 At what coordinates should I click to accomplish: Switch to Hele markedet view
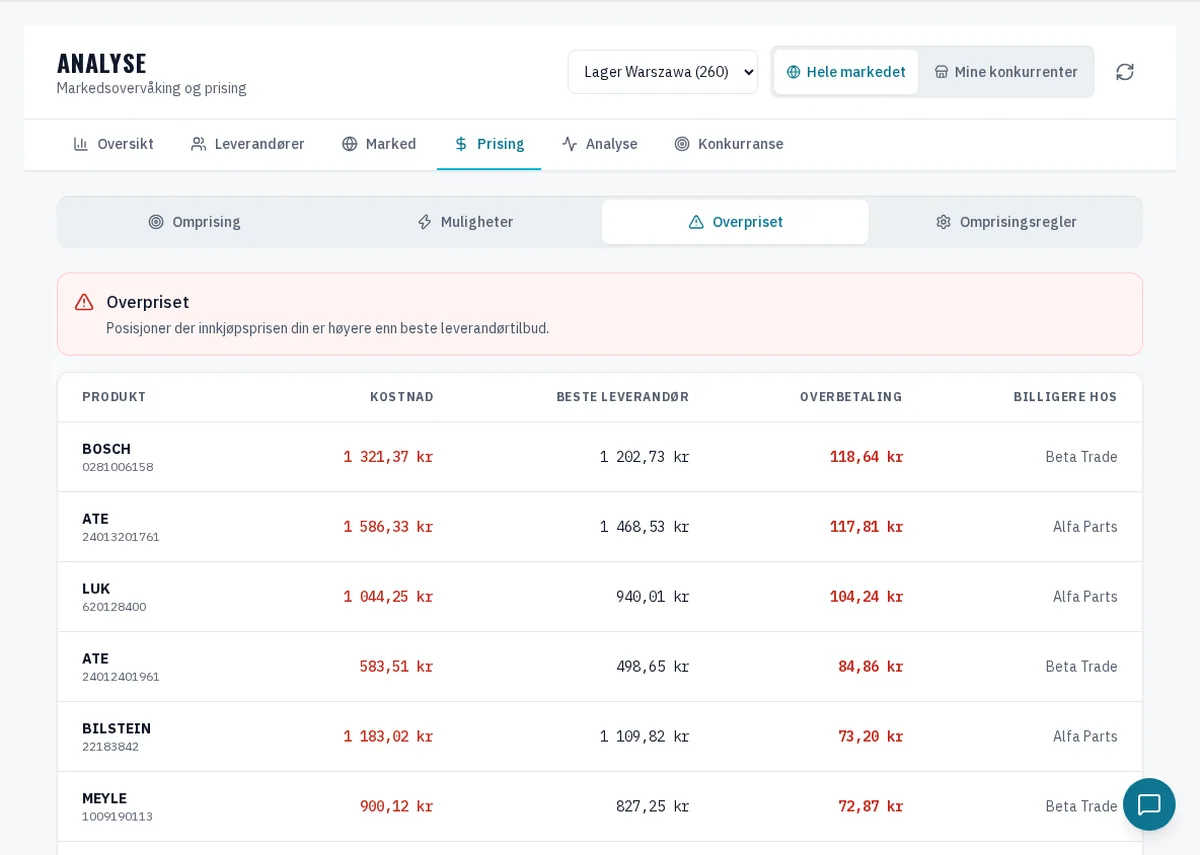coord(846,72)
